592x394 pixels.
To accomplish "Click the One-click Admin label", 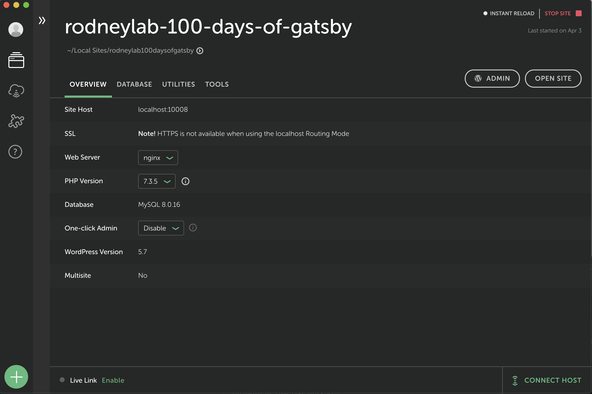I will (x=91, y=228).
